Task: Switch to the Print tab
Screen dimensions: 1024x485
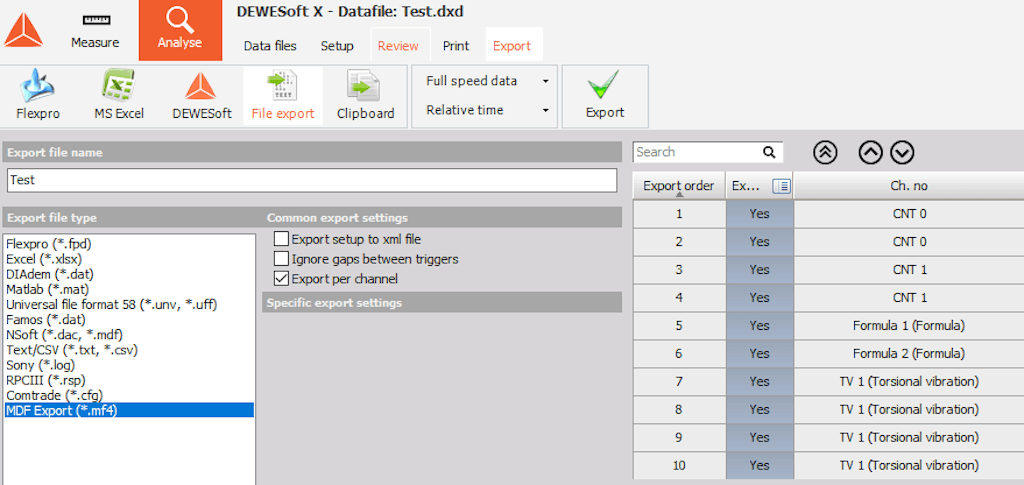Action: click(x=456, y=46)
